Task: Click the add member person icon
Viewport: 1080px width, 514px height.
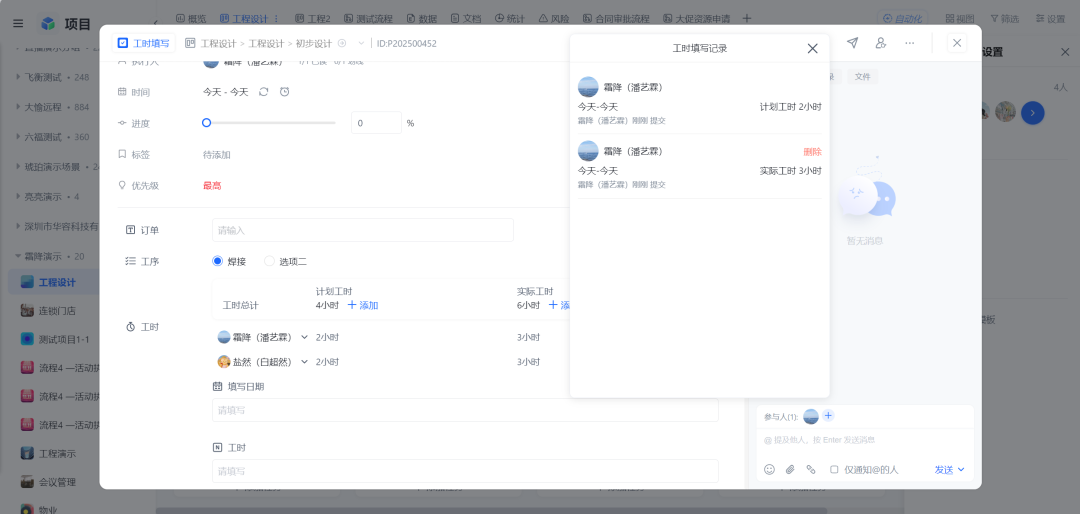Action: pyautogui.click(x=880, y=43)
